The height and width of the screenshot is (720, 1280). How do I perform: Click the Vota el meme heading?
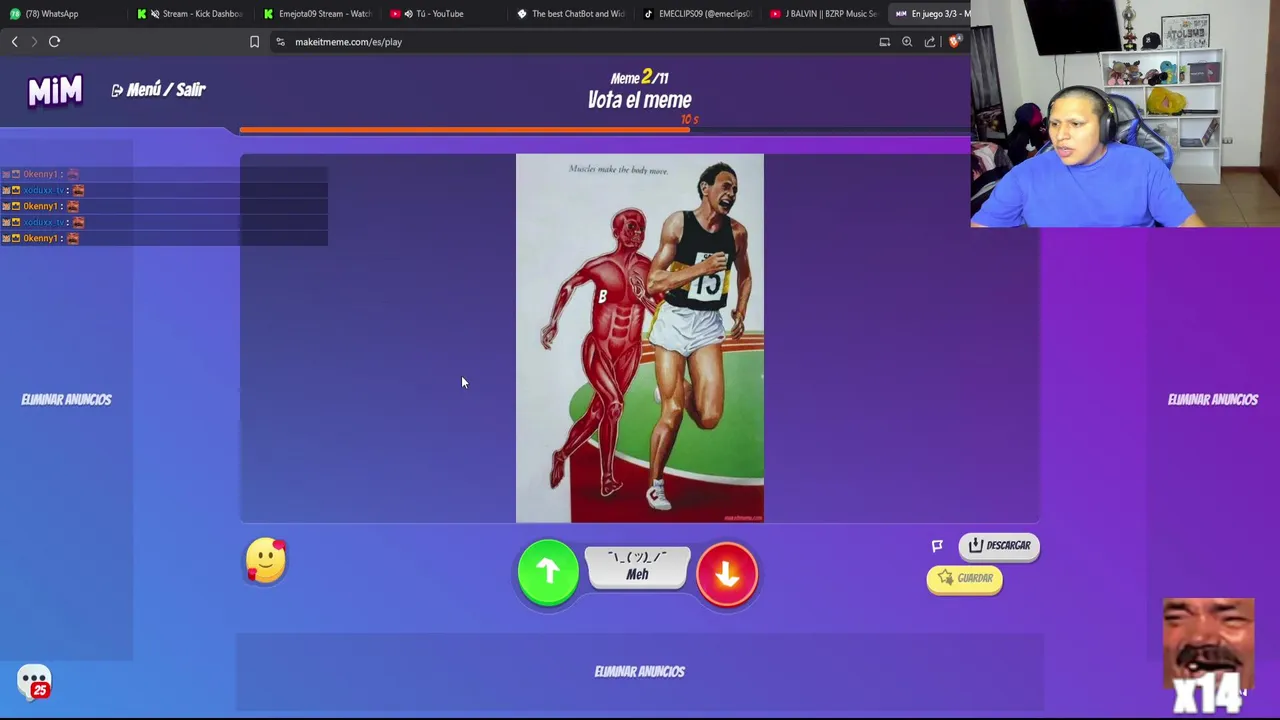(x=640, y=100)
